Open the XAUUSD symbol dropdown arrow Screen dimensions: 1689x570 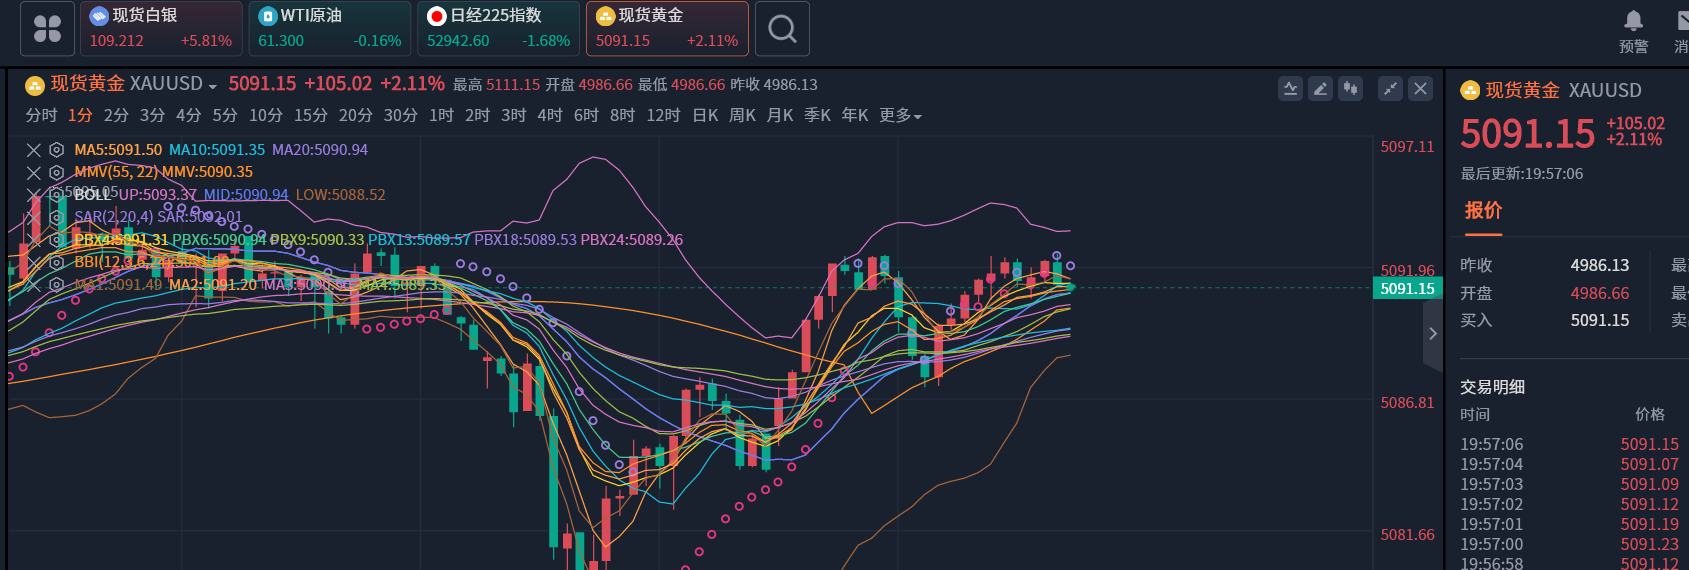coord(212,86)
